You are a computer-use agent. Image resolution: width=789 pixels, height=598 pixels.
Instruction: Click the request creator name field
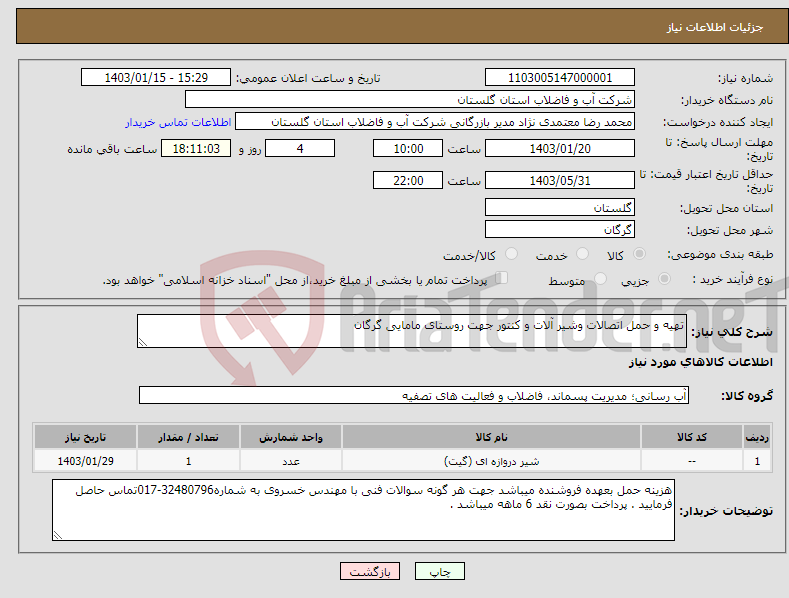(435, 122)
